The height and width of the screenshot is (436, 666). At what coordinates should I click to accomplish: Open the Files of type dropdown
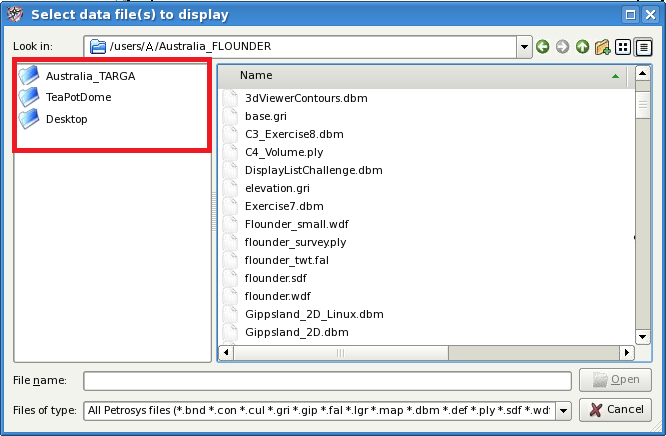pyautogui.click(x=563, y=410)
